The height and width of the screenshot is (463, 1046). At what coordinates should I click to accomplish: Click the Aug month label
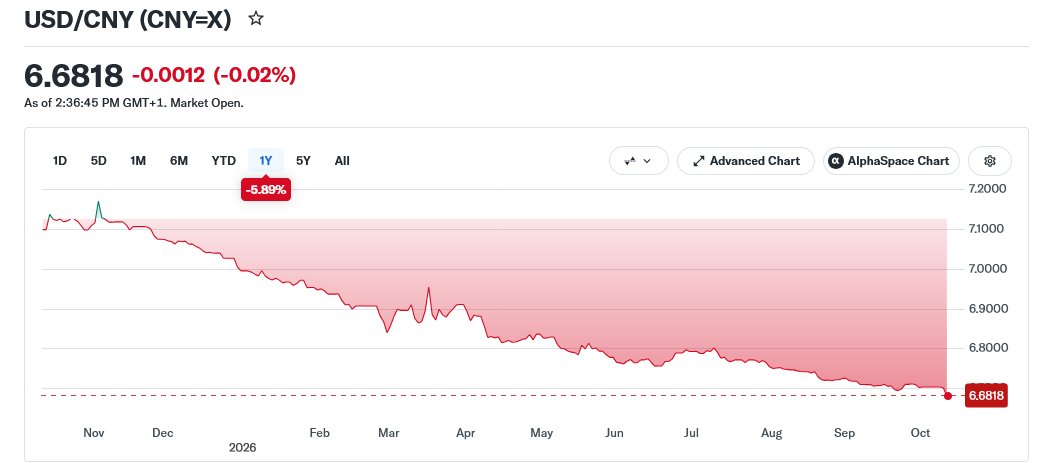(x=772, y=433)
